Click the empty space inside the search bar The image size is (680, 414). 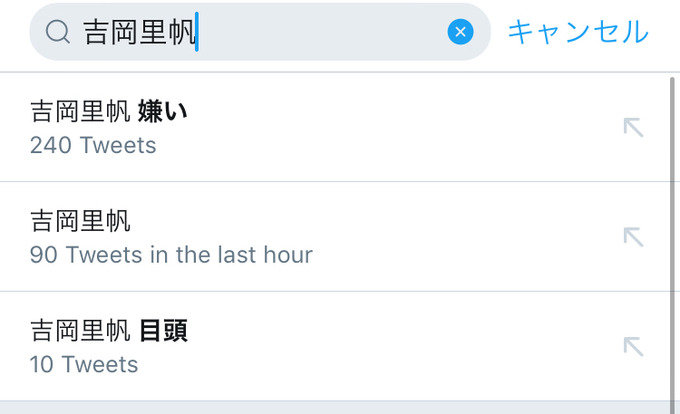click(321, 32)
